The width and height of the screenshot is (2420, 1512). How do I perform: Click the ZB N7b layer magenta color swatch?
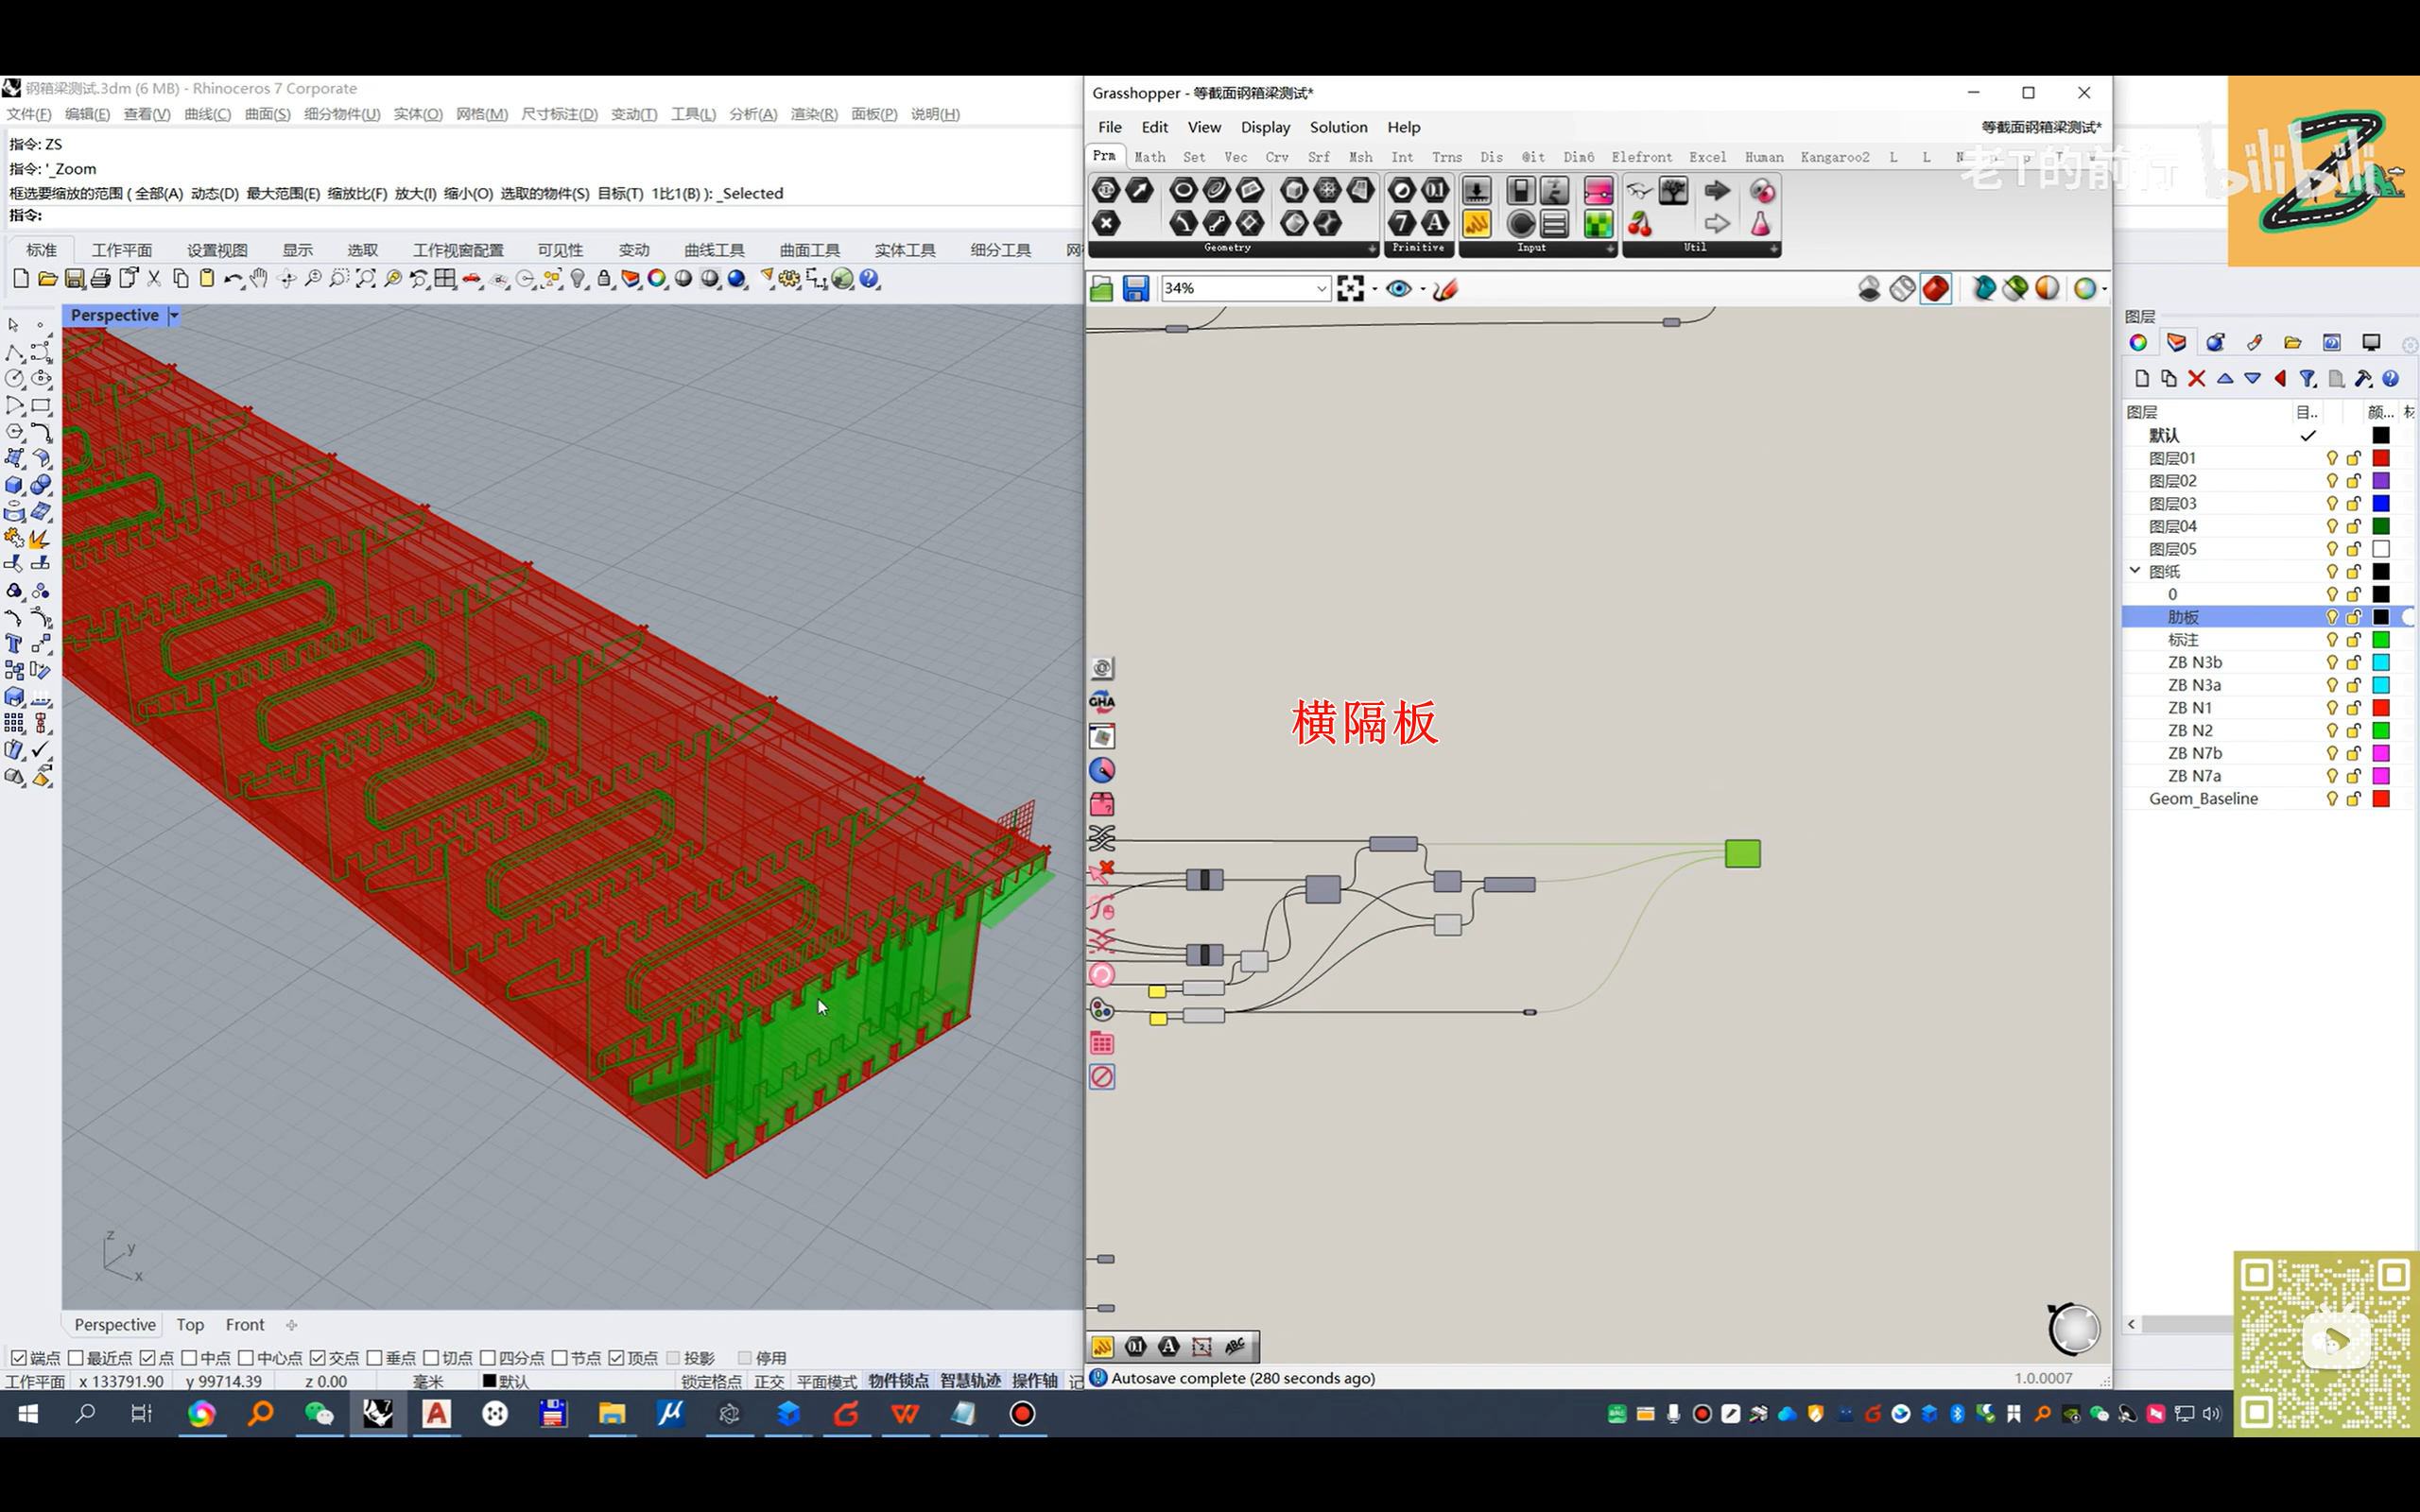[x=2380, y=753]
